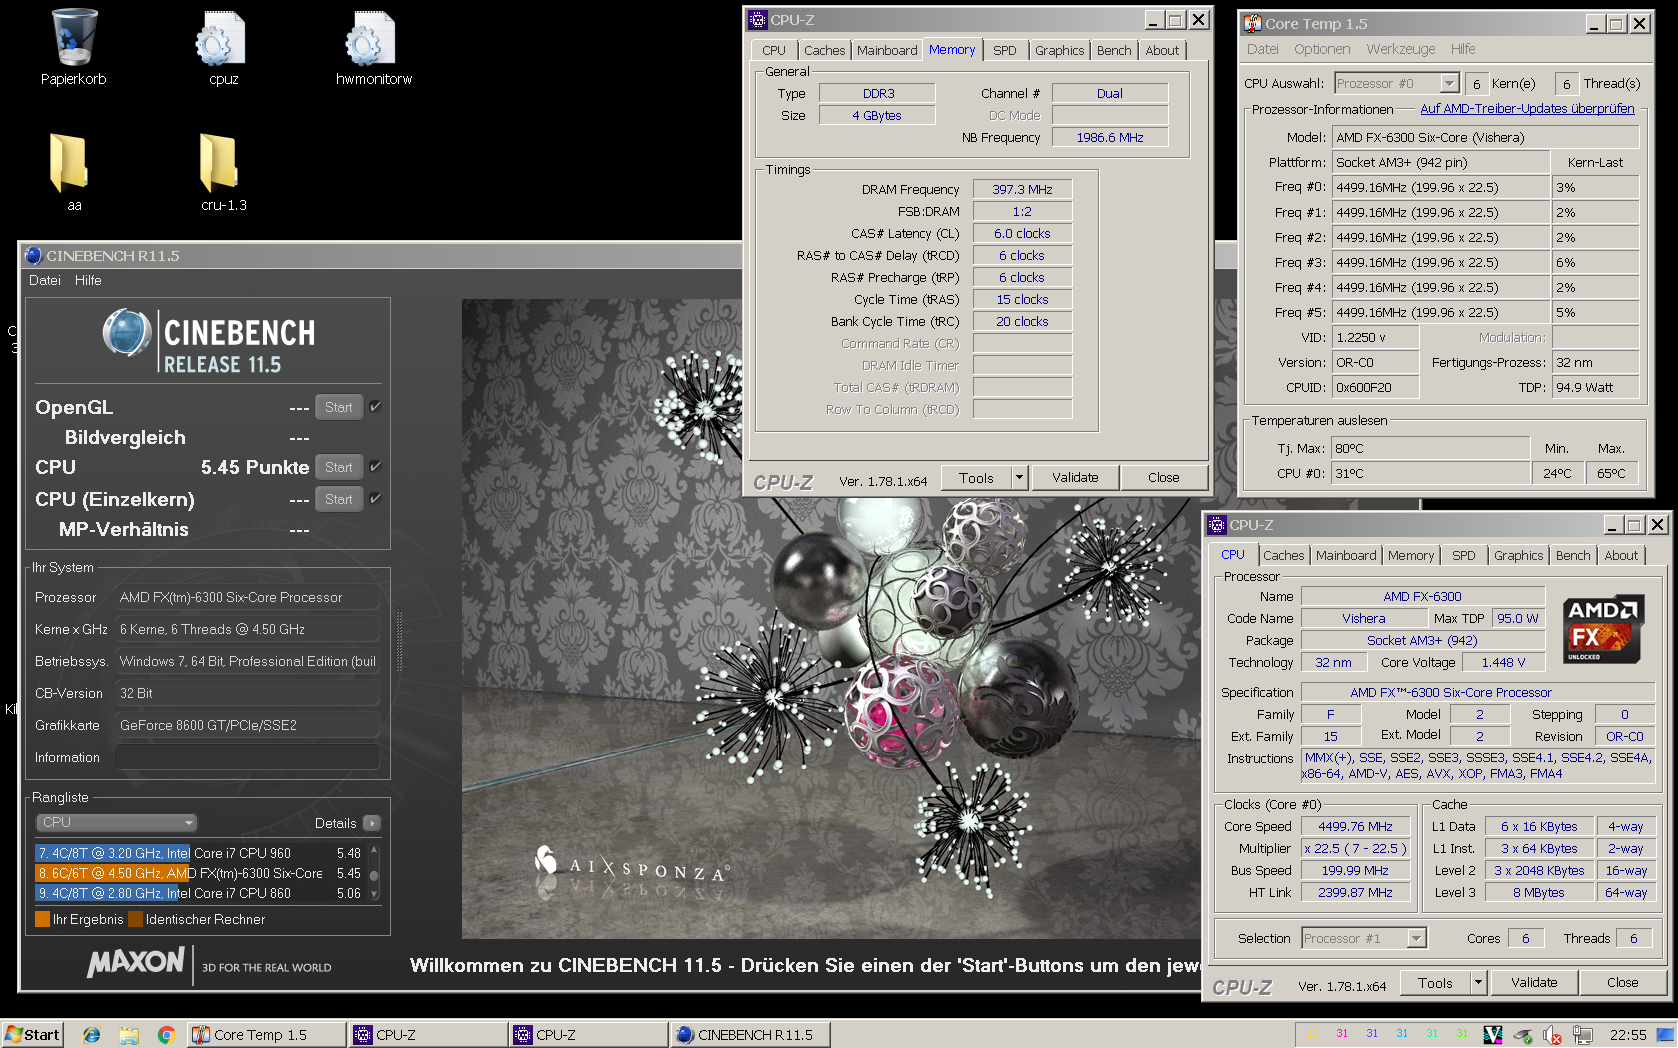The width and height of the screenshot is (1678, 1048).
Task: Click Close button in lower CPU-Z window
Action: 1622,983
